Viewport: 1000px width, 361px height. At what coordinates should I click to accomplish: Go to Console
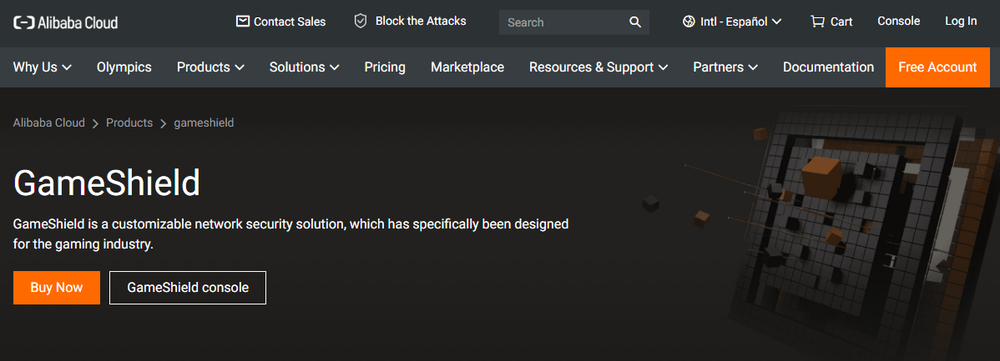899,21
